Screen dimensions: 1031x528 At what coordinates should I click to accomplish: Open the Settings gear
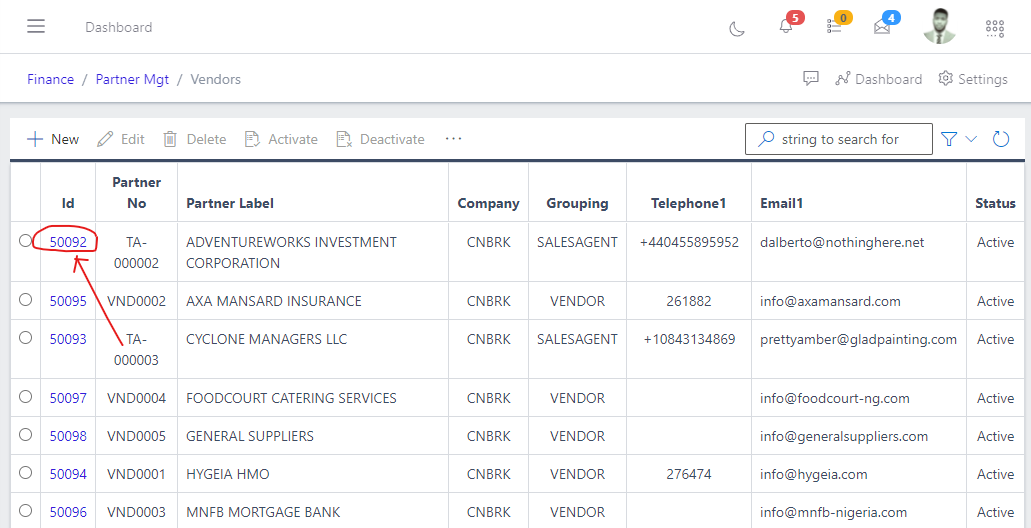coord(972,79)
